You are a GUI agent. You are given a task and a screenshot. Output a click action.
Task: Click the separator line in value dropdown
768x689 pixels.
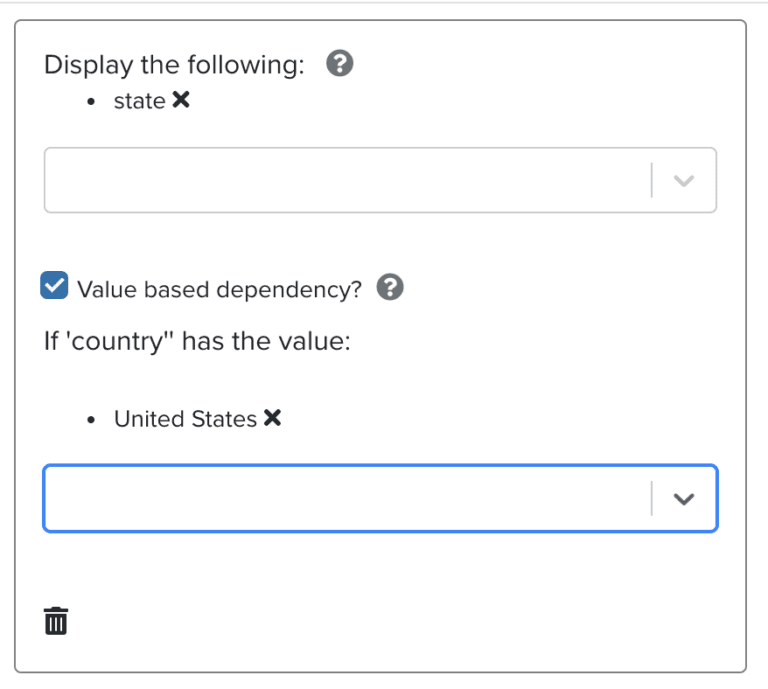pyautogui.click(x=651, y=498)
